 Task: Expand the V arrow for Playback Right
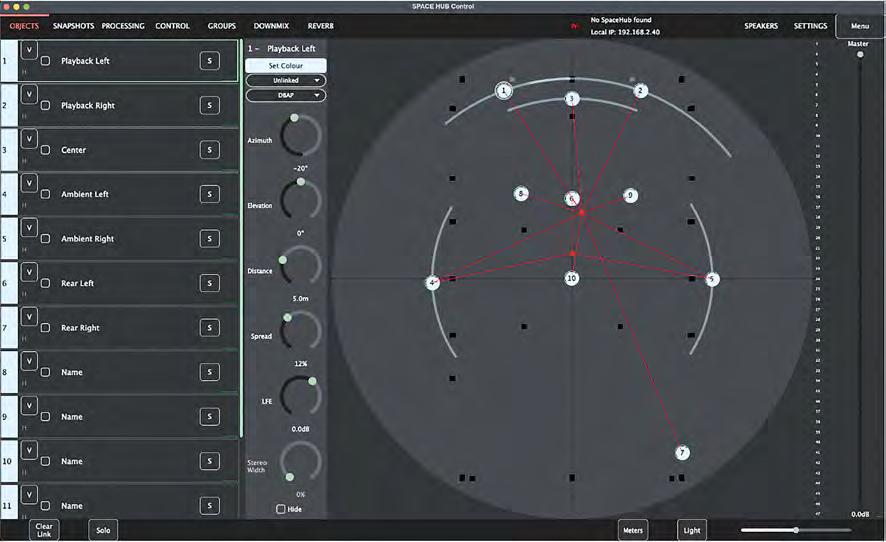(29, 94)
